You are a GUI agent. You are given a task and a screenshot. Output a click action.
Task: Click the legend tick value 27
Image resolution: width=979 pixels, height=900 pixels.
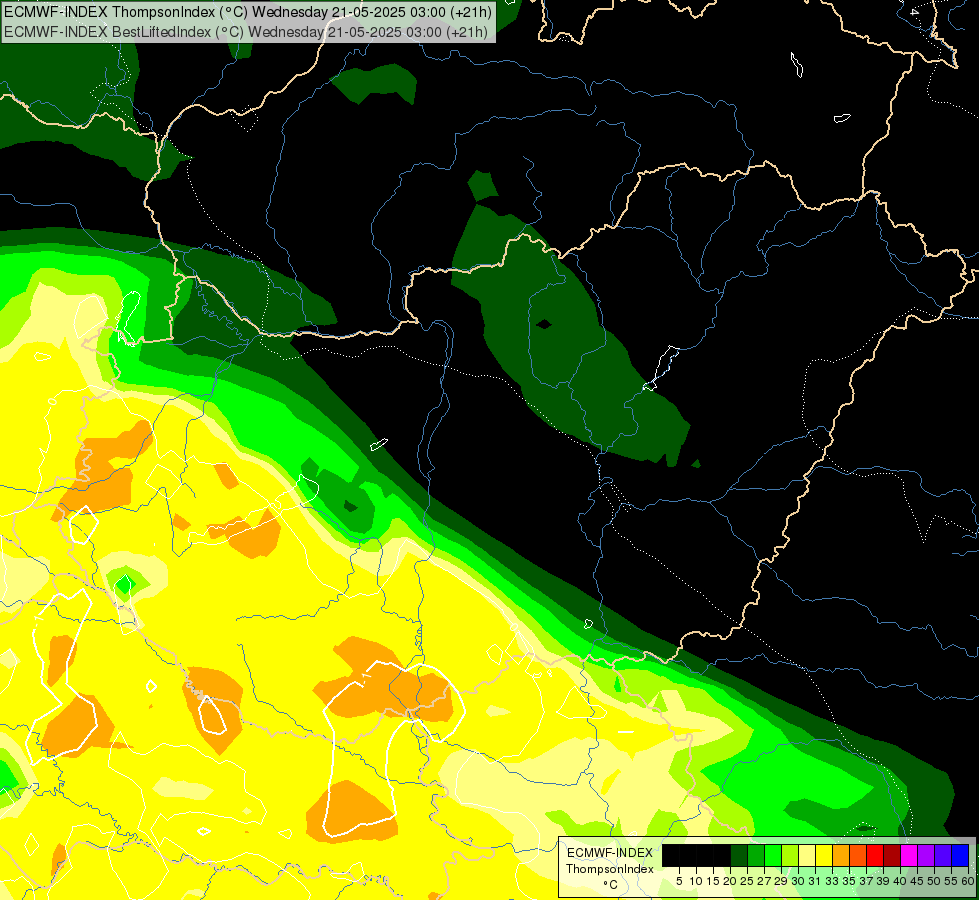[x=764, y=881]
